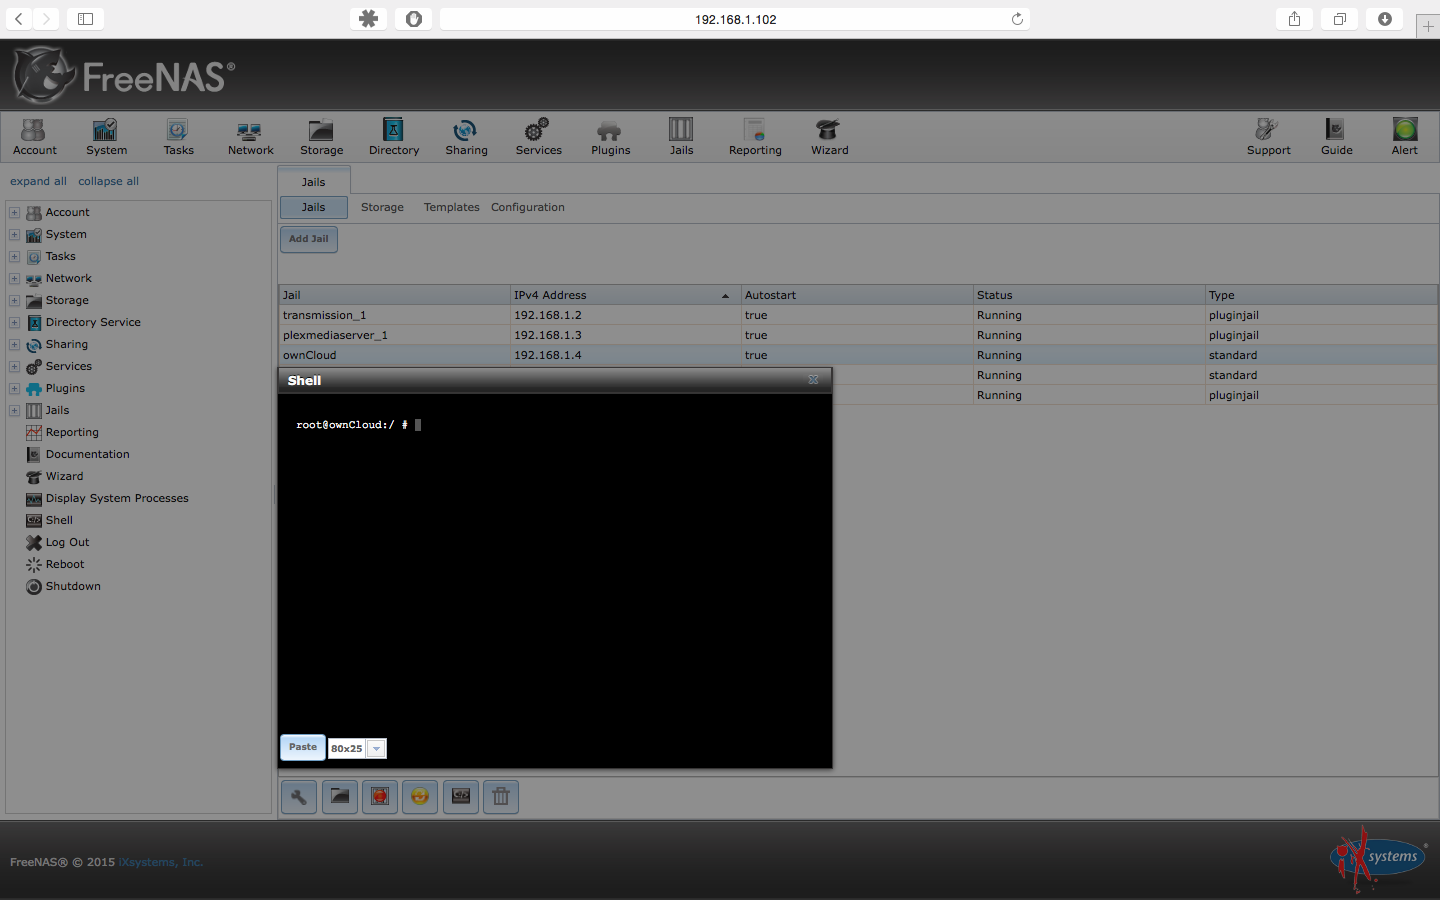This screenshot has width=1440, height=900.
Task: Check the green Alert indicator
Action: [1404, 137]
